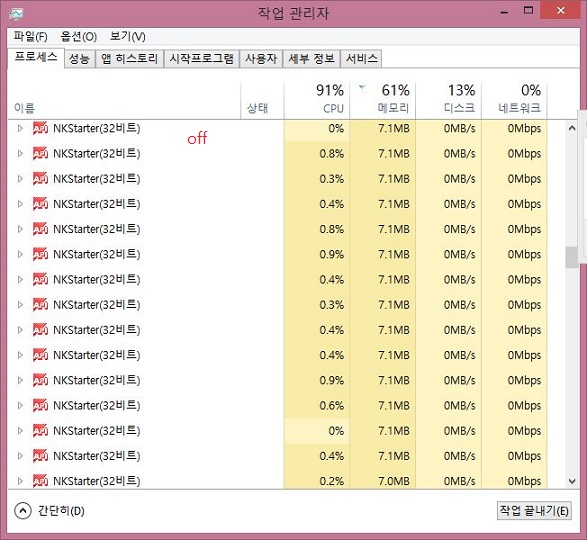Click the 7.0MB memory cell

383,481
